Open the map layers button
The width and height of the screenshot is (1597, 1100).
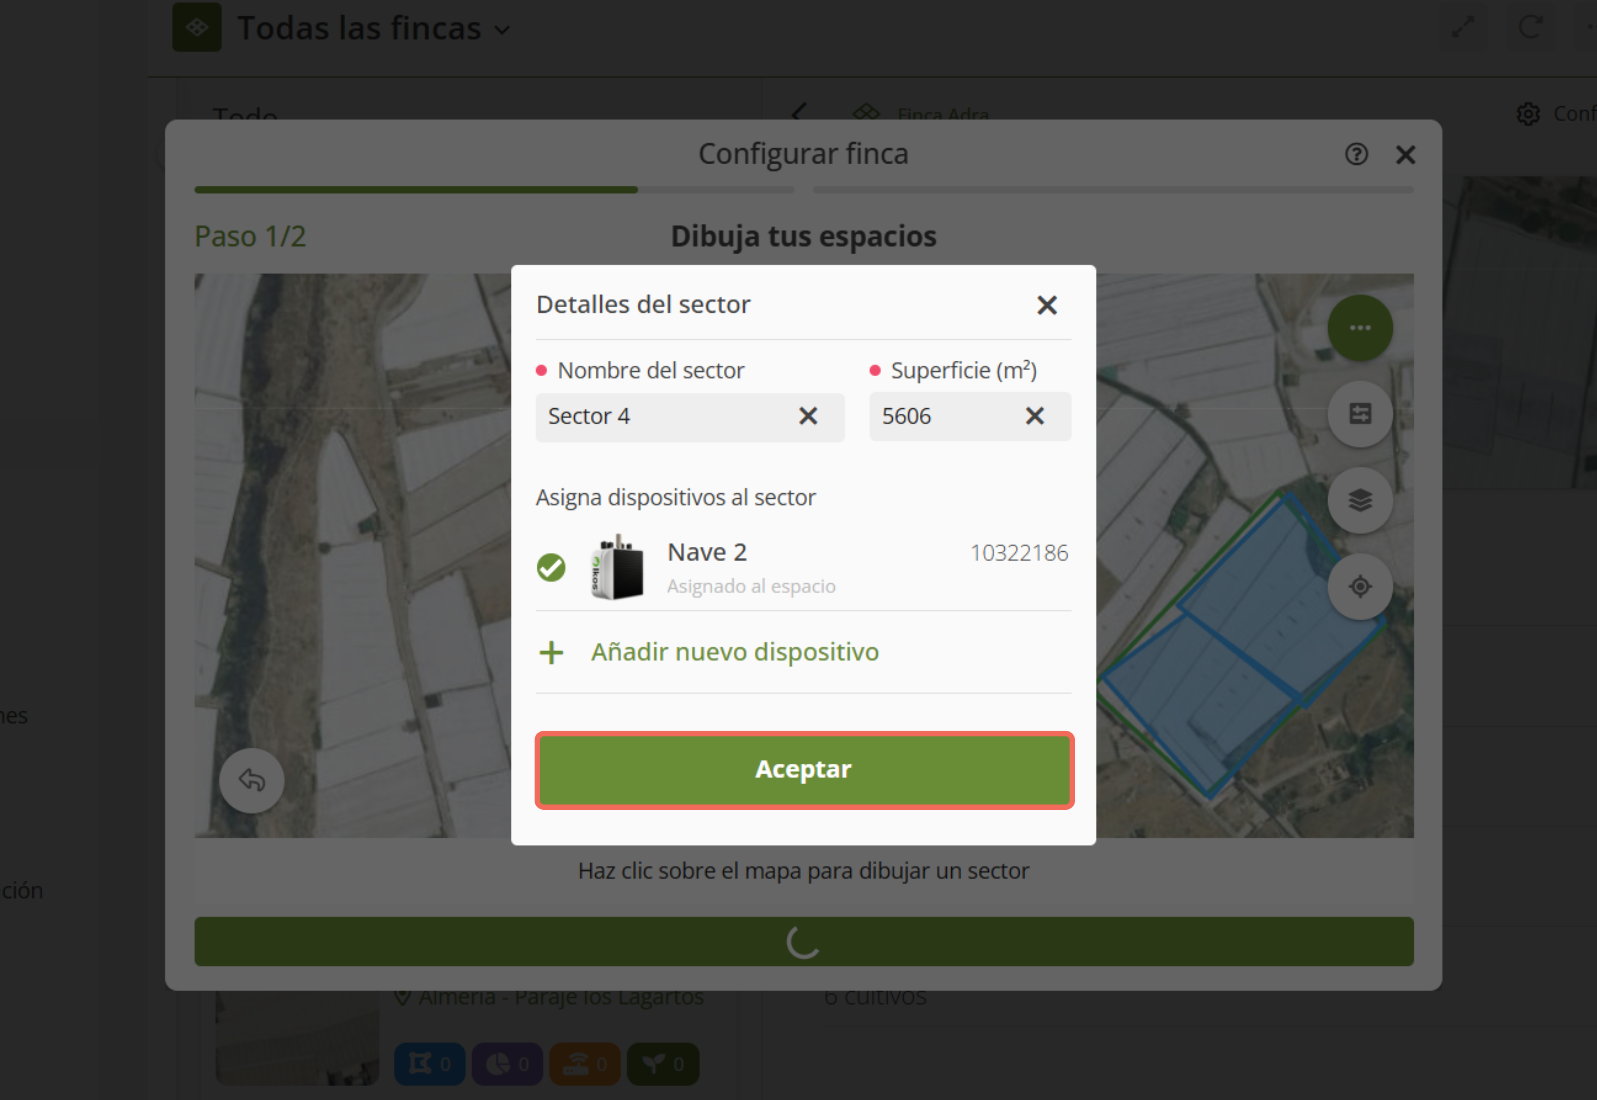[x=1360, y=500]
